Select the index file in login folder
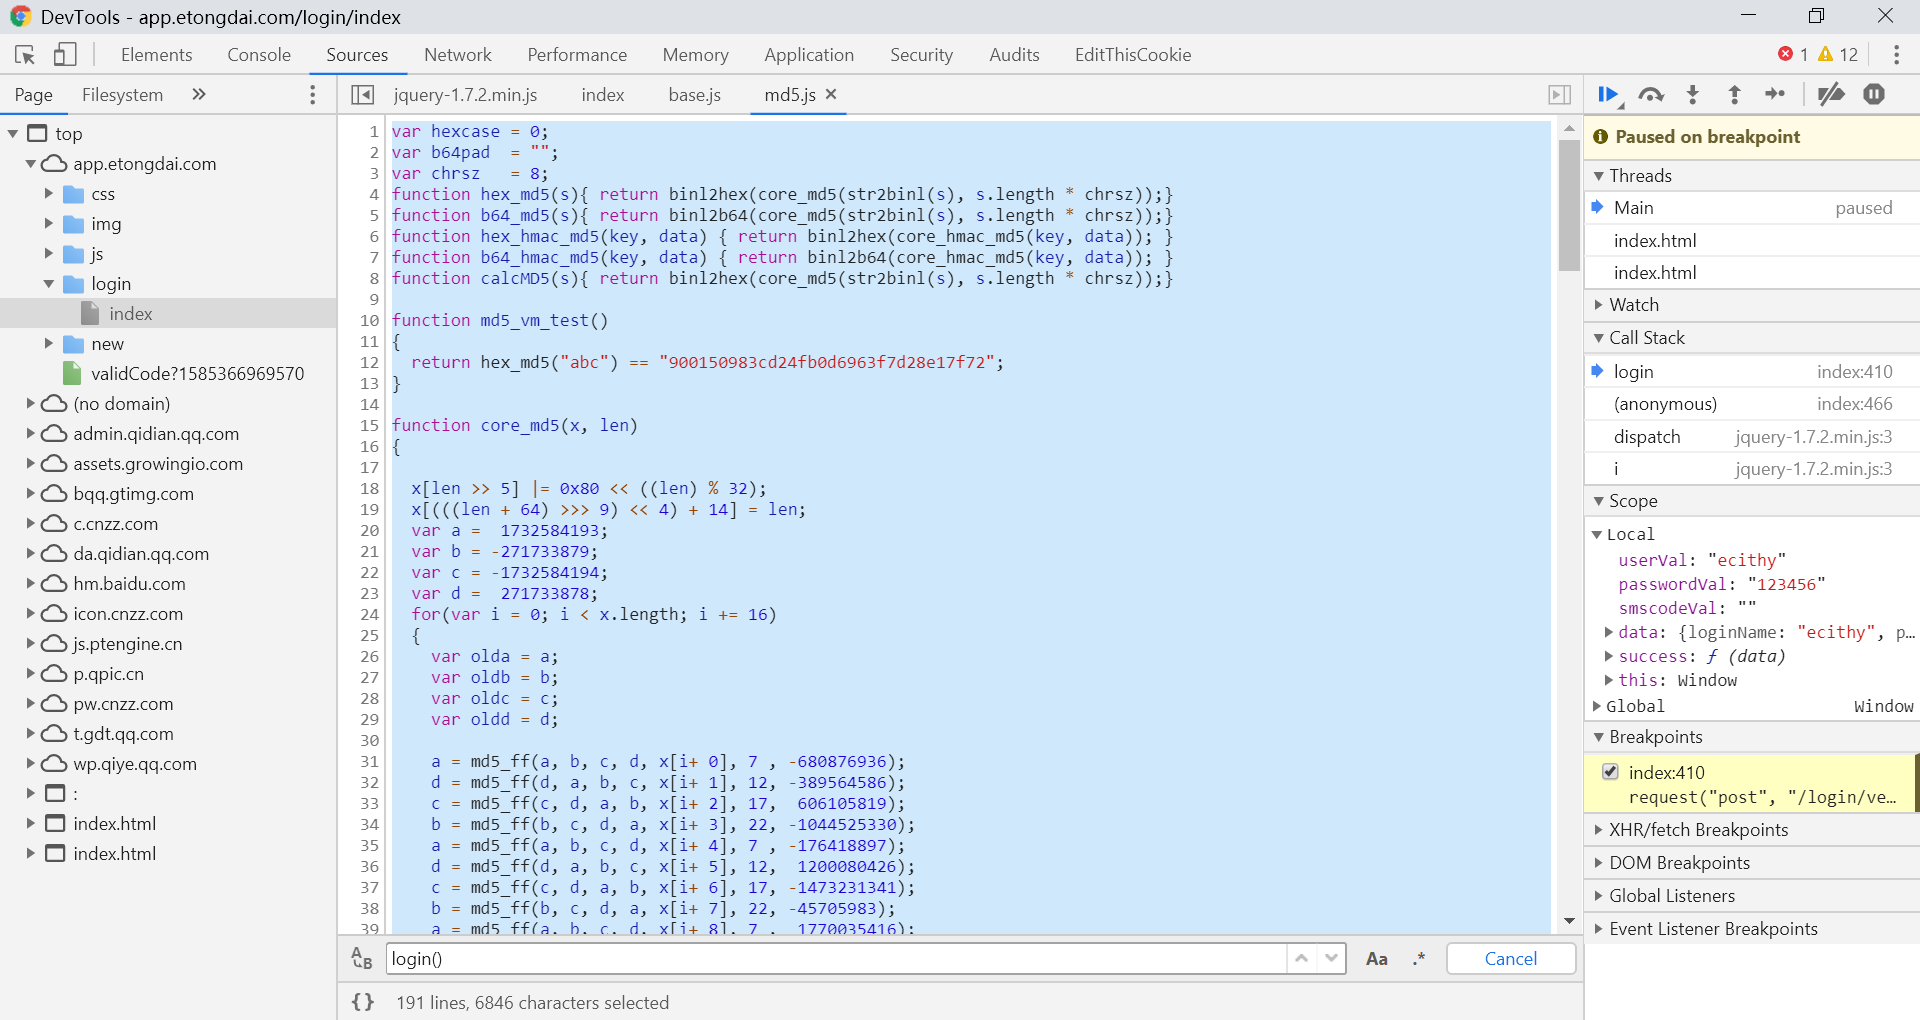 pyautogui.click(x=168, y=313)
